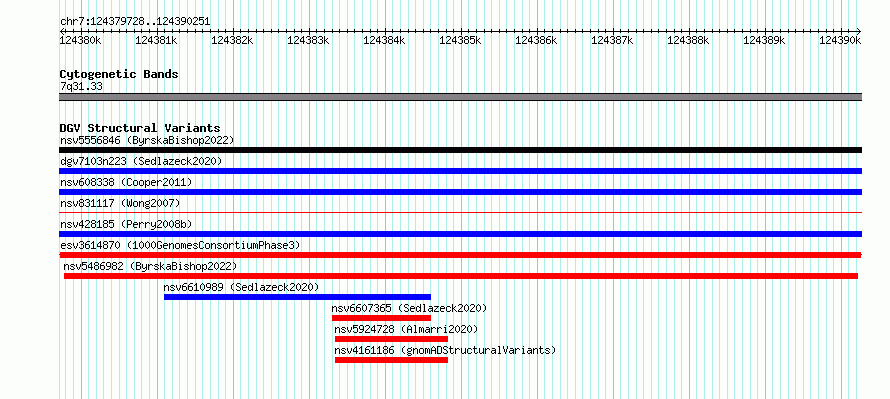
Task: Click the Cytogenetic Bands track title
Action: tap(119, 74)
